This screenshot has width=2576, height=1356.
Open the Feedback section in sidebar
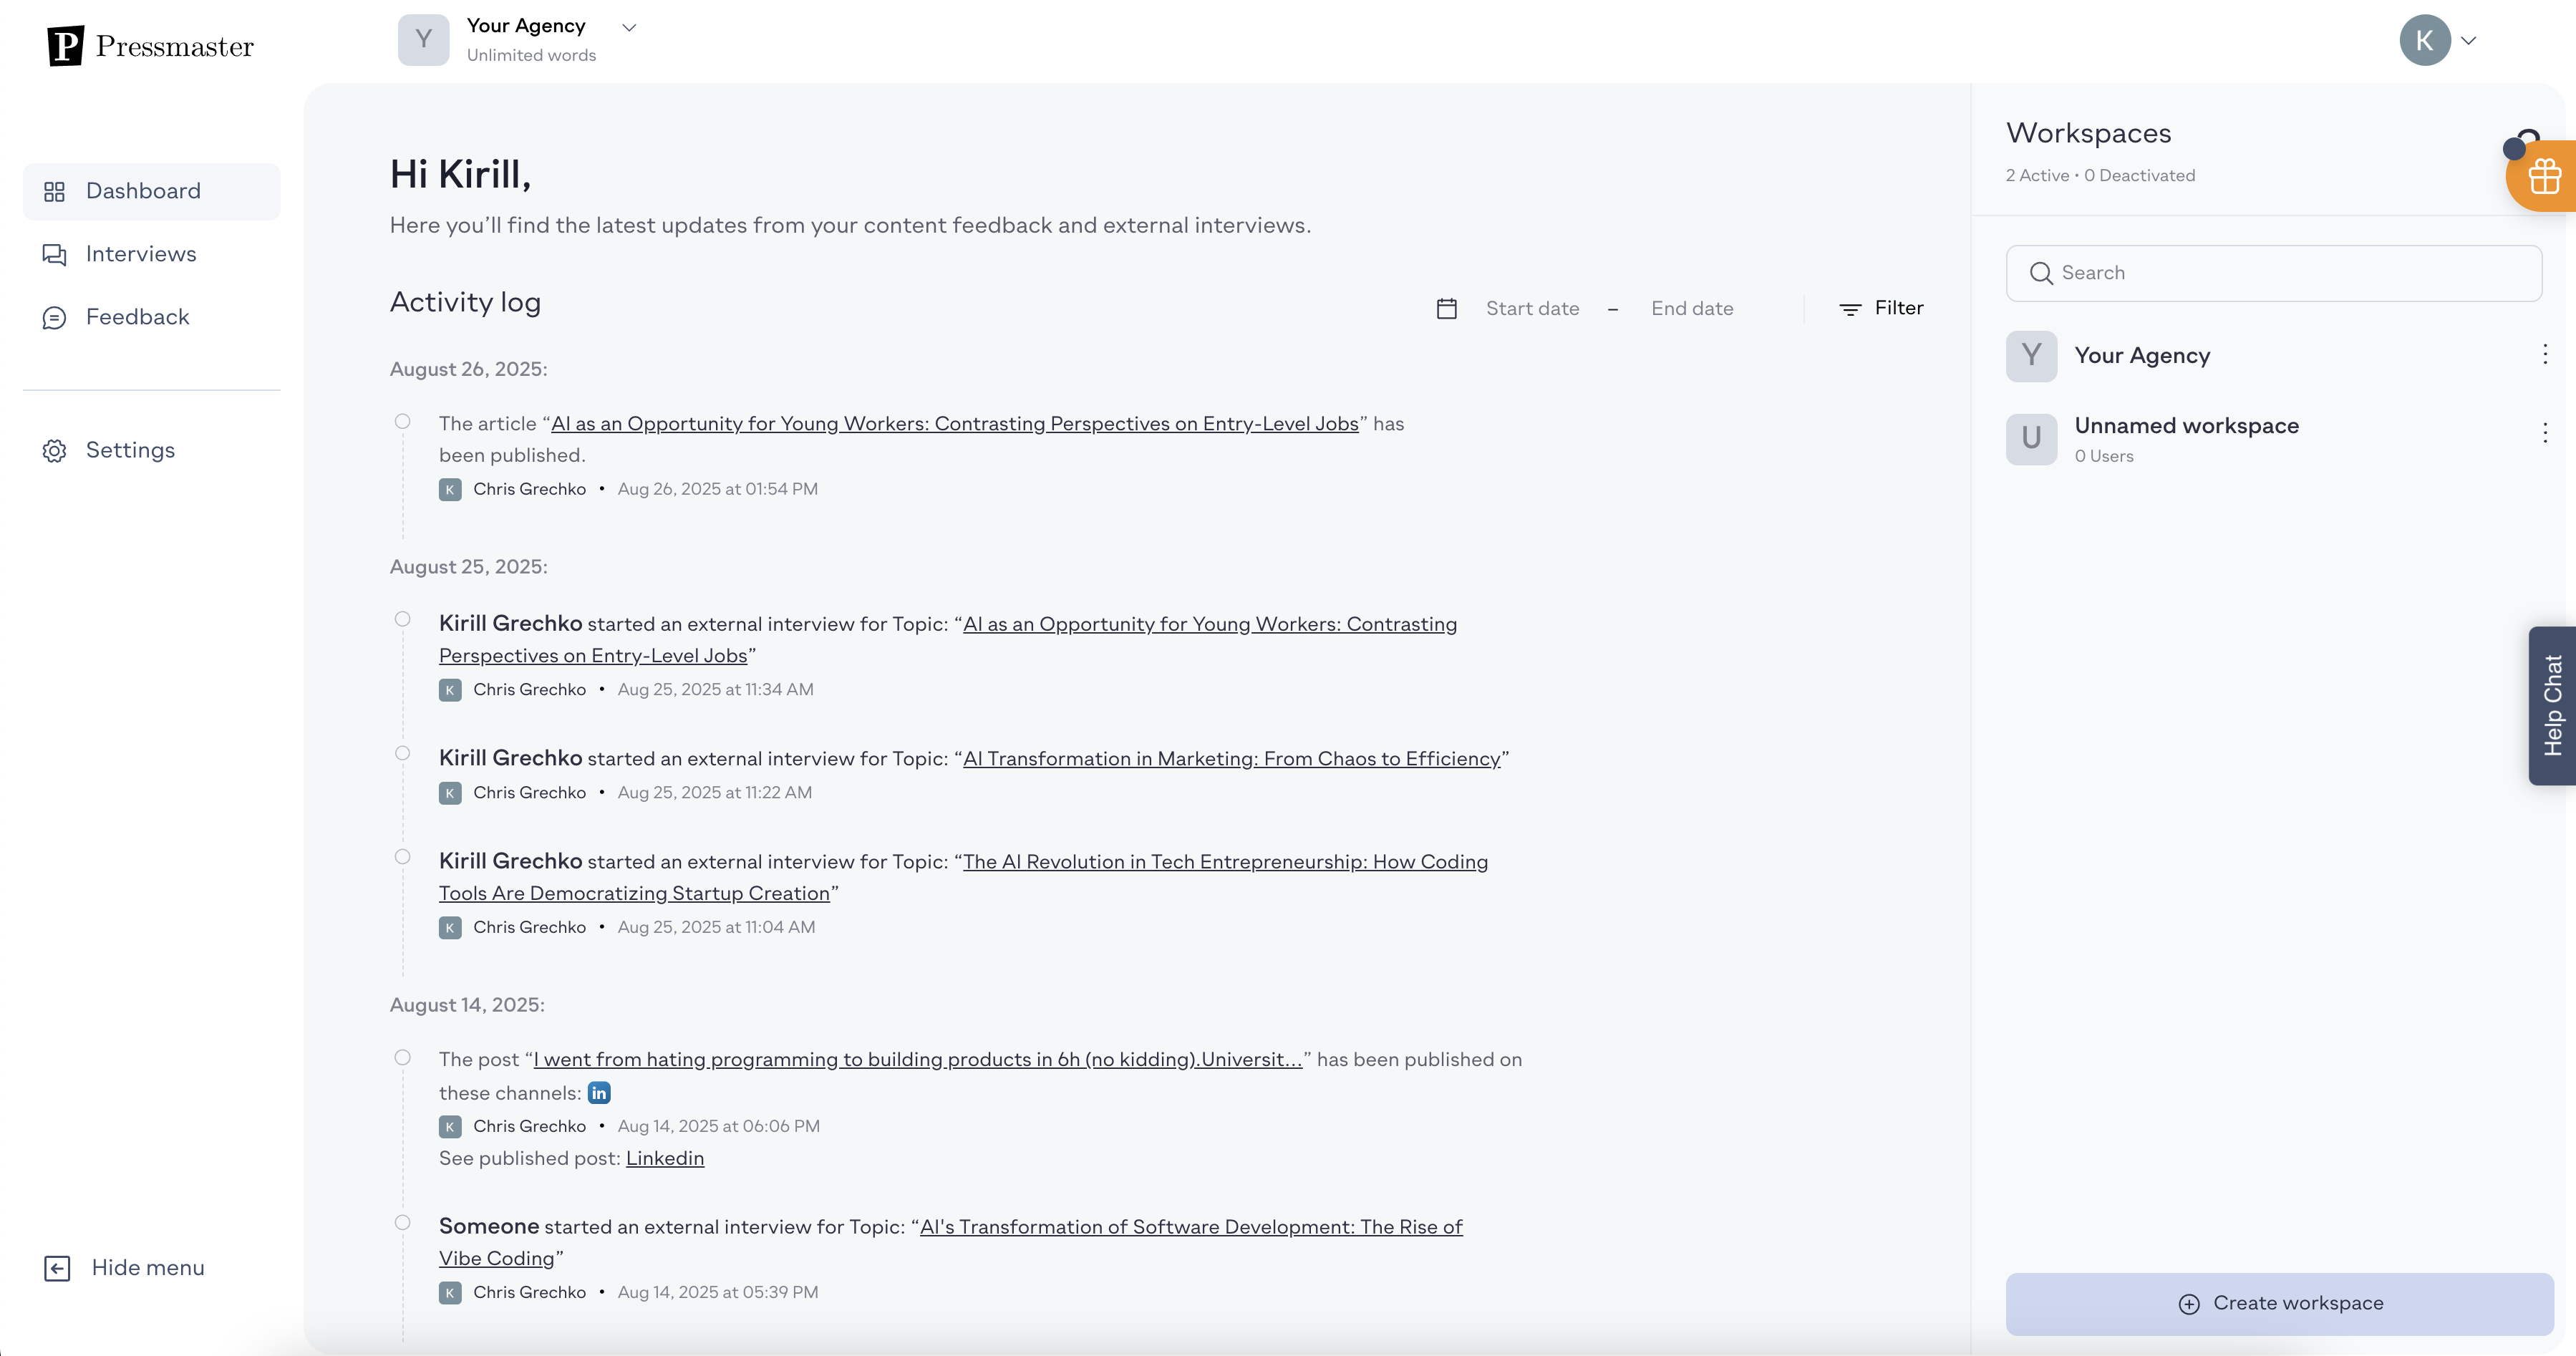[137, 317]
